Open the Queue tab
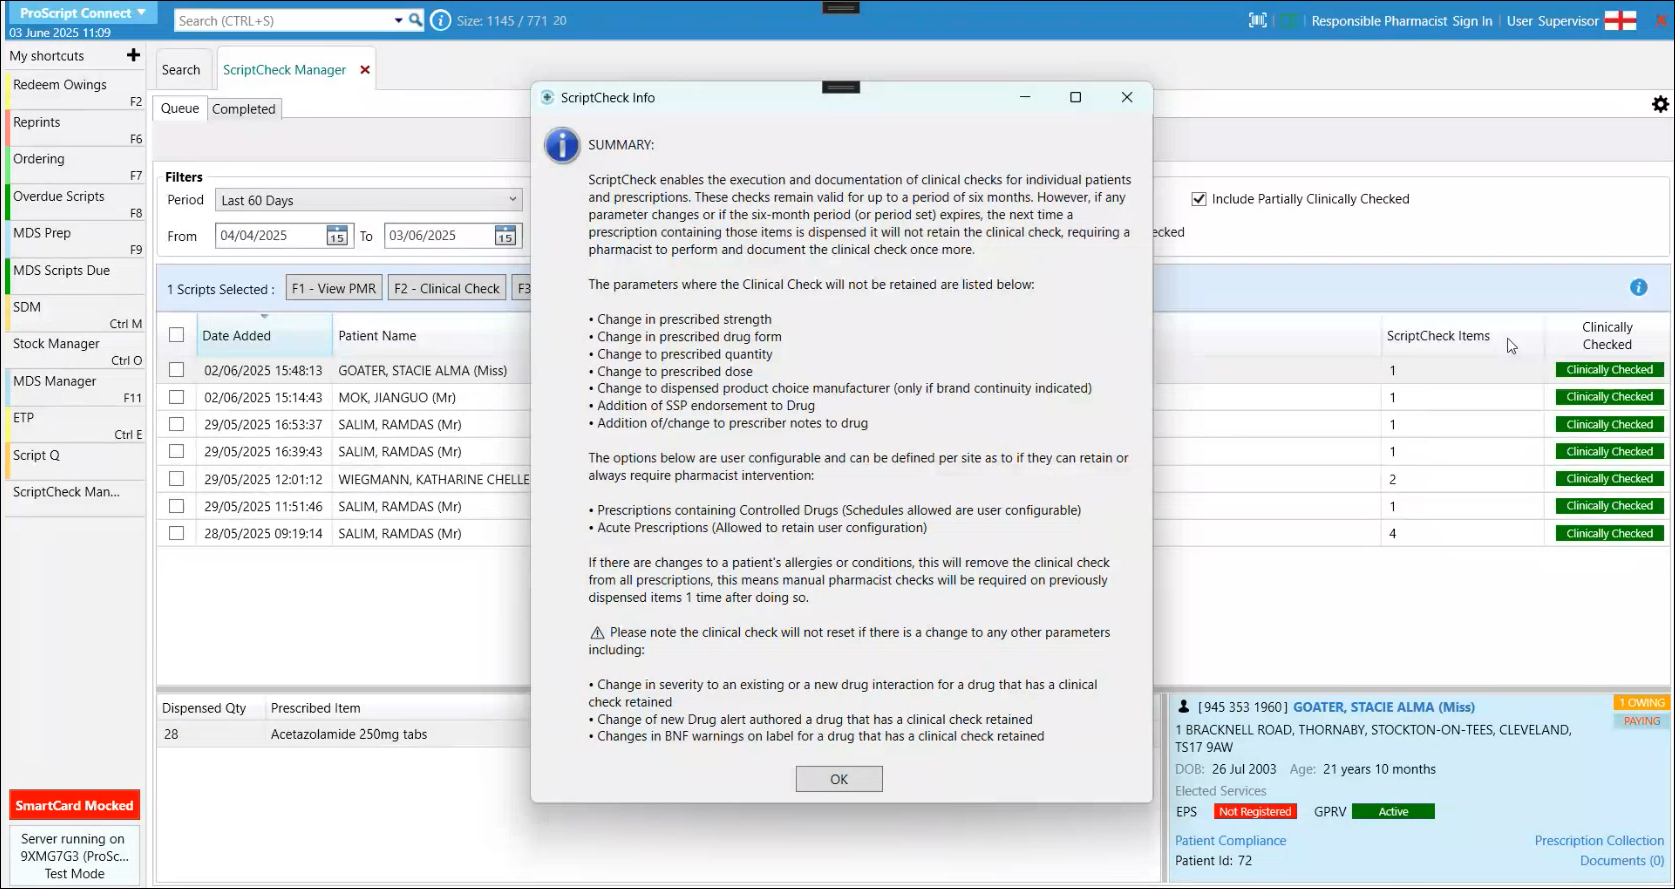The width and height of the screenshot is (1675, 889). 180,108
